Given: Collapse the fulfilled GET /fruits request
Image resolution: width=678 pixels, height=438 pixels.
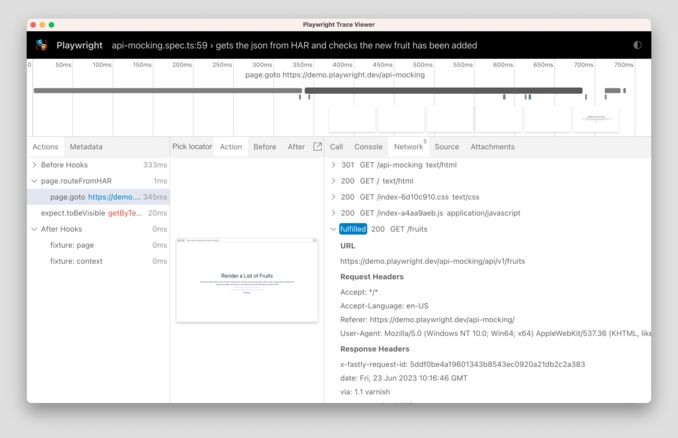Looking at the screenshot, I should [x=334, y=229].
